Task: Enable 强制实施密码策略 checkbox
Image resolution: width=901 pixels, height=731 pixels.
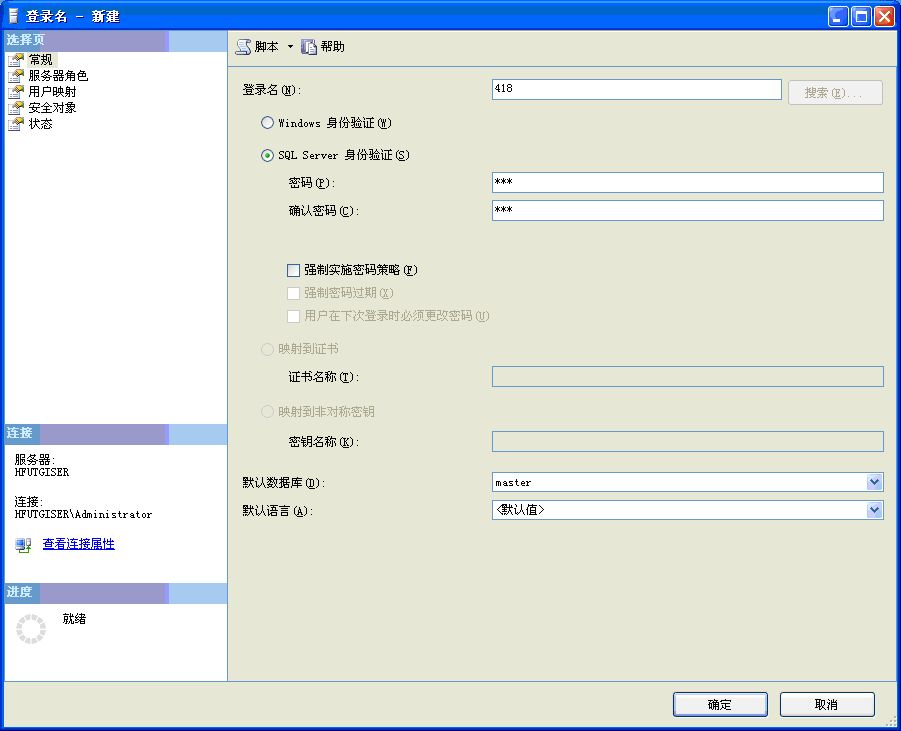Action: [294, 270]
